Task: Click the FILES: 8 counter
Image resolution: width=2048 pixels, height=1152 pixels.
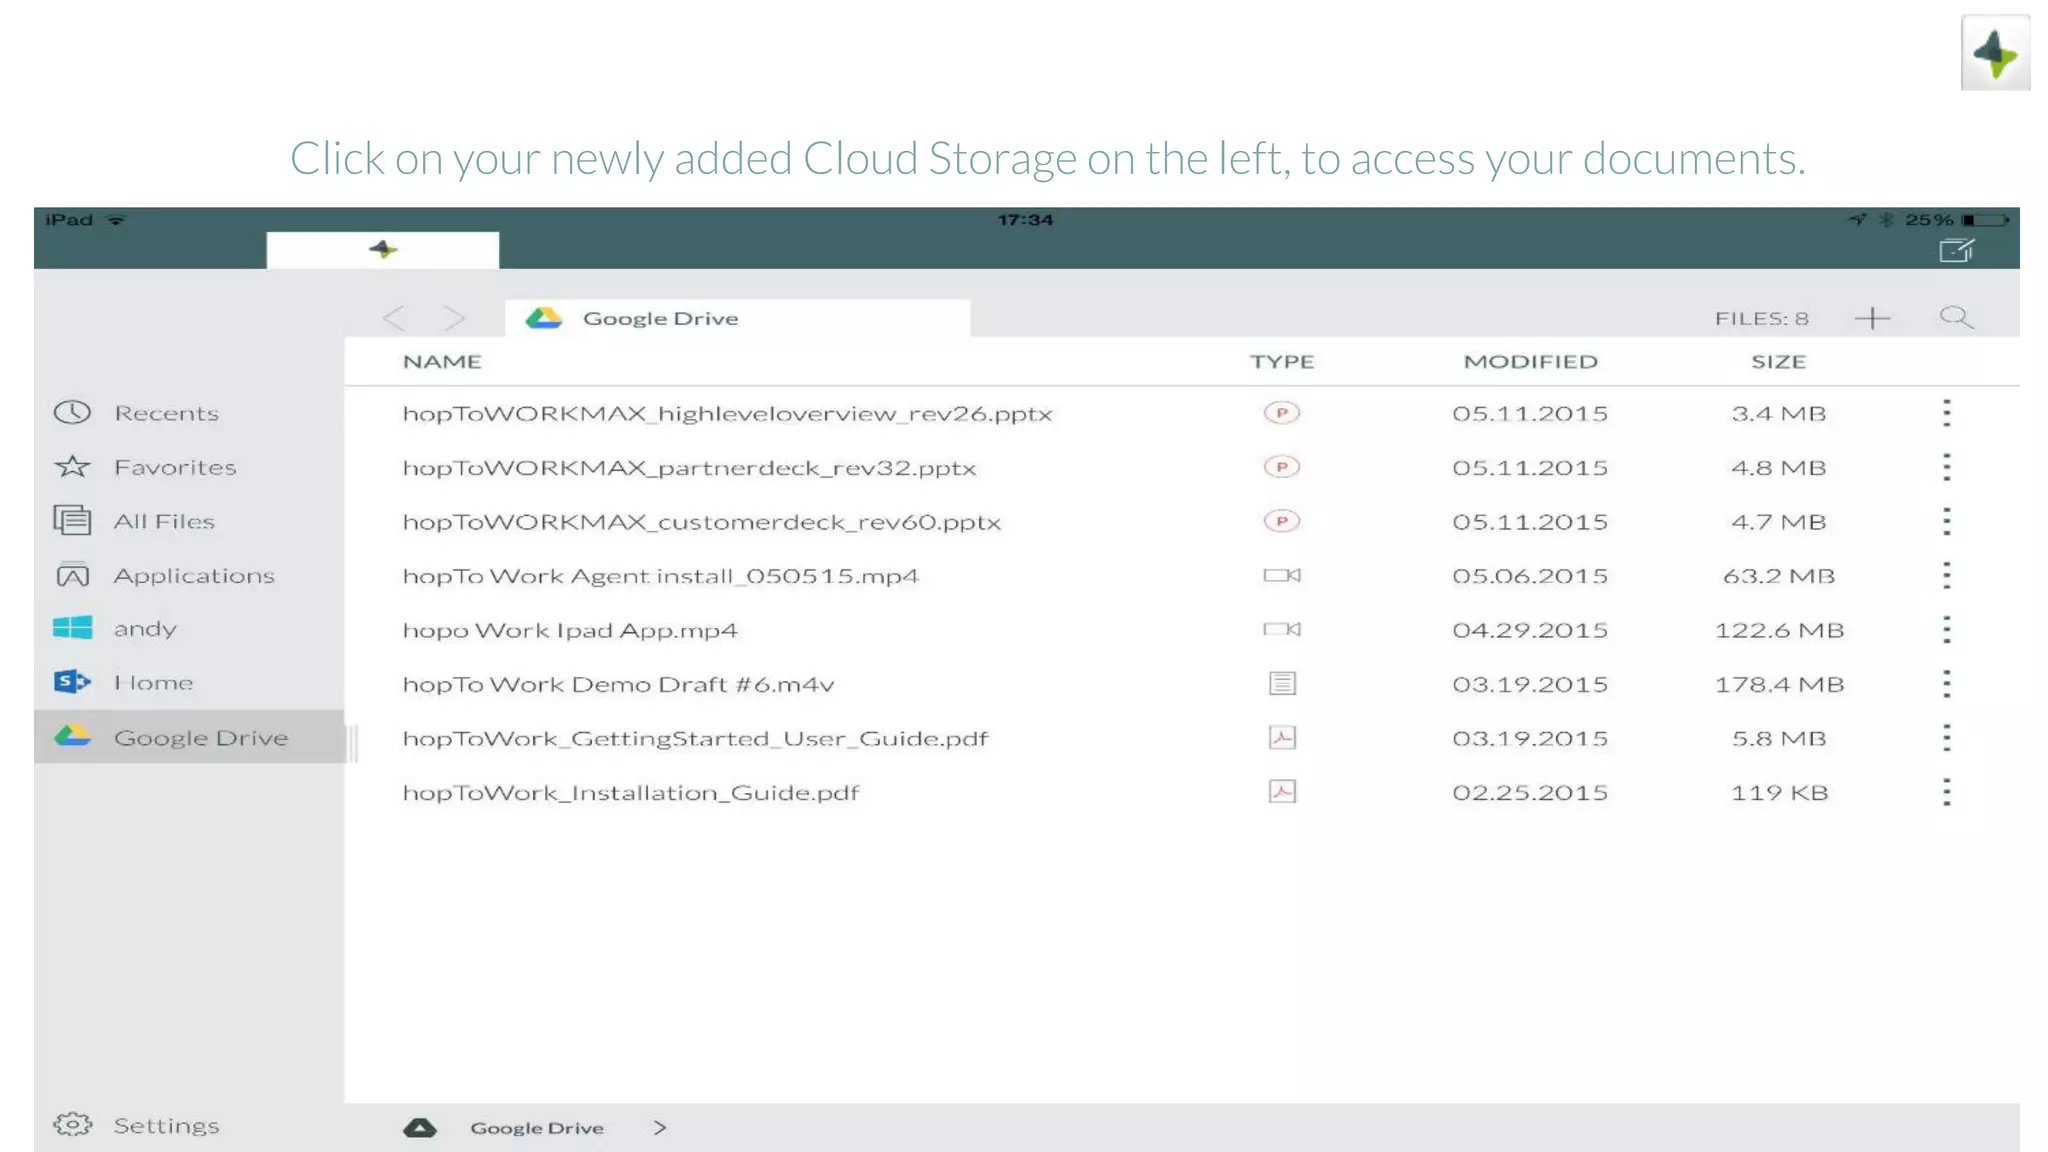Action: (1762, 319)
